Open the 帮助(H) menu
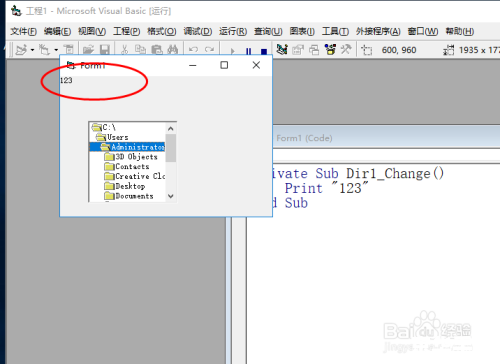500x364 pixels. [460, 31]
